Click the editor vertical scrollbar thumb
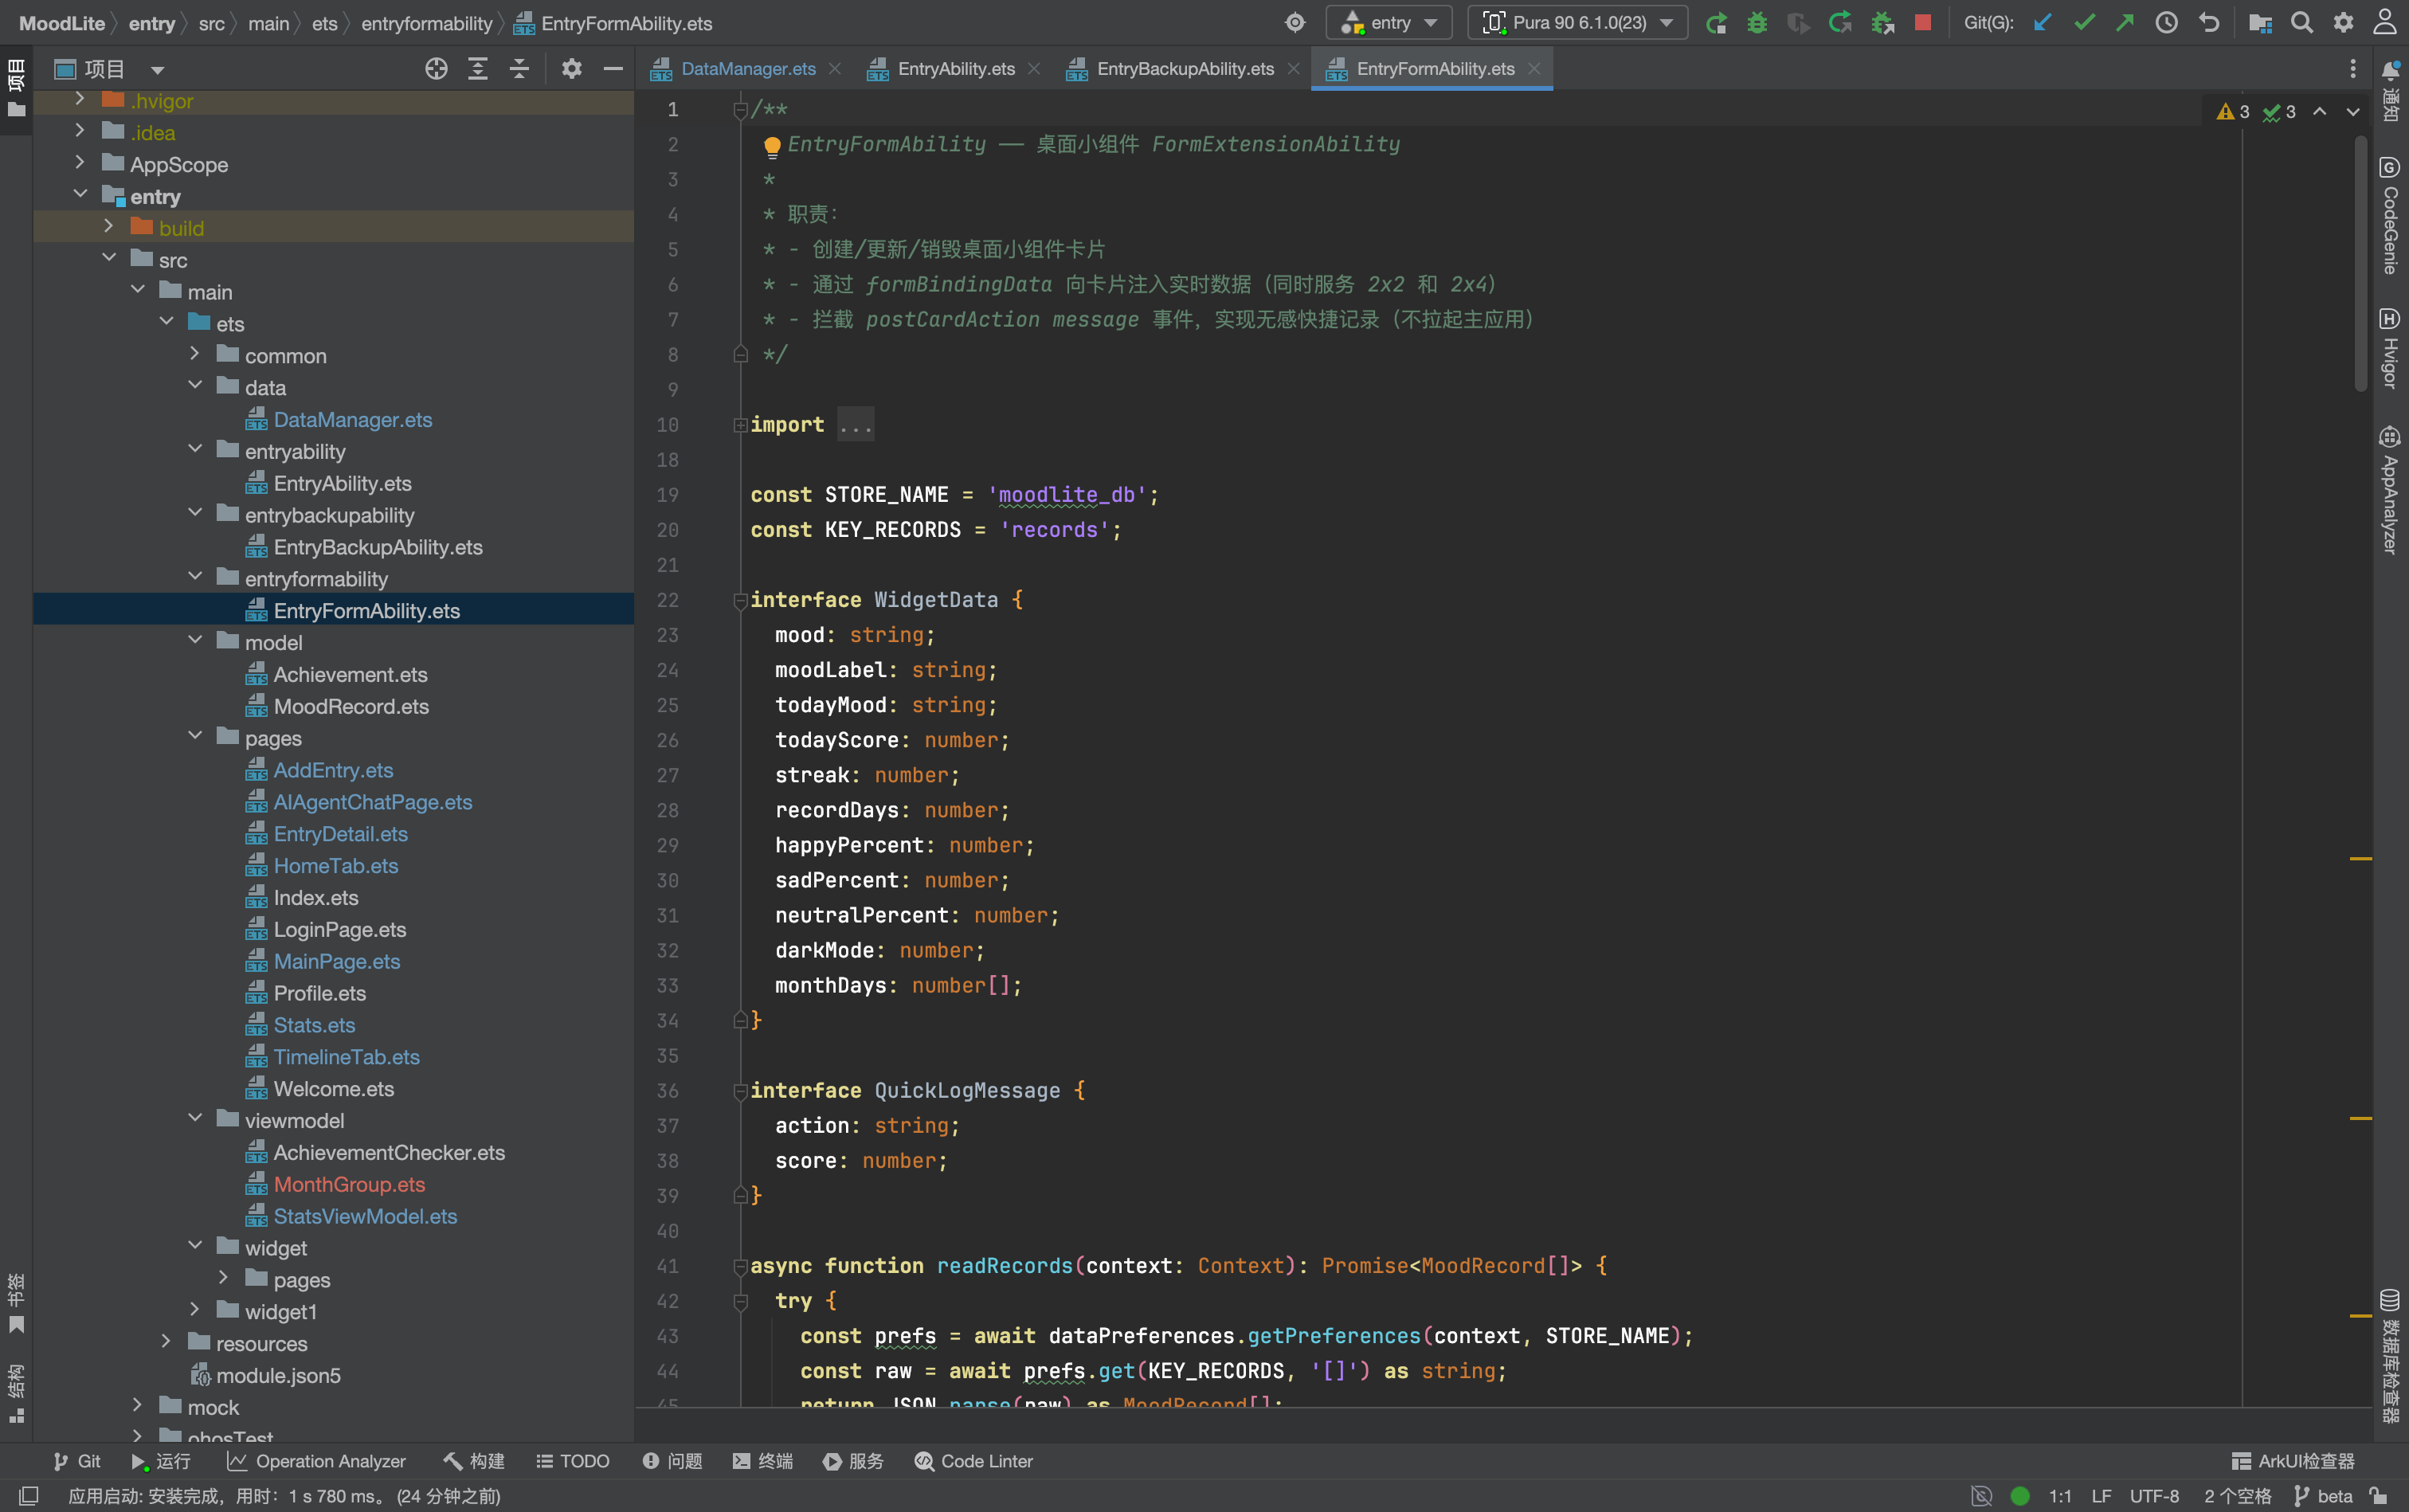The height and width of the screenshot is (1512, 2409). [2360, 265]
